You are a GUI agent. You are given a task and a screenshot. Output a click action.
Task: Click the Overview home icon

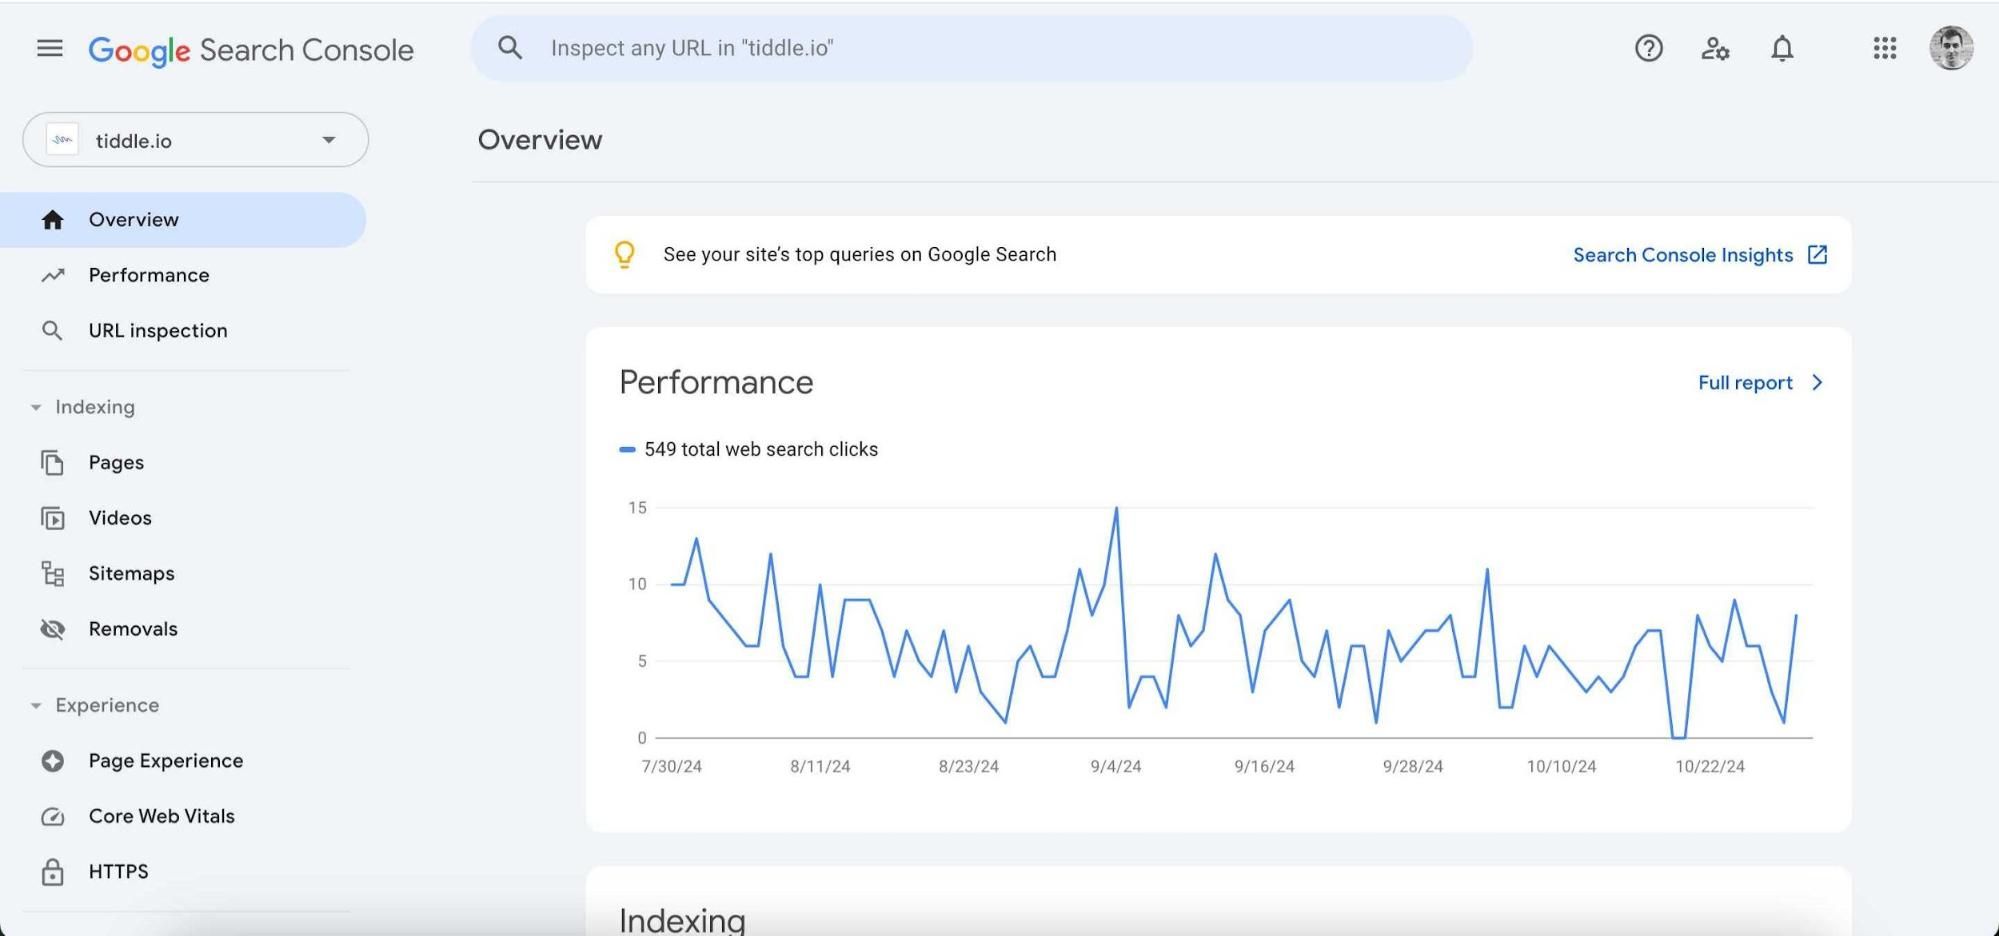pyautogui.click(x=53, y=220)
